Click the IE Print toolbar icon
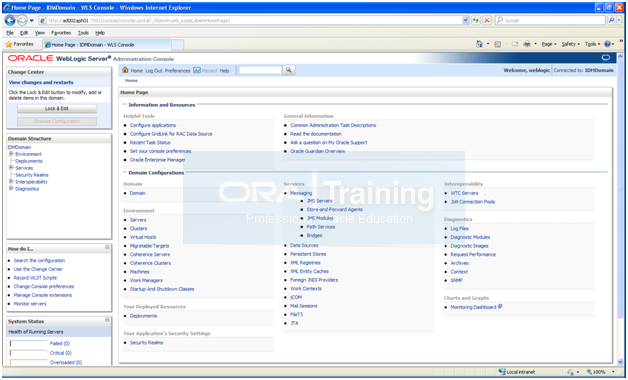Image resolution: width=628 pixels, height=380 pixels. pos(527,44)
